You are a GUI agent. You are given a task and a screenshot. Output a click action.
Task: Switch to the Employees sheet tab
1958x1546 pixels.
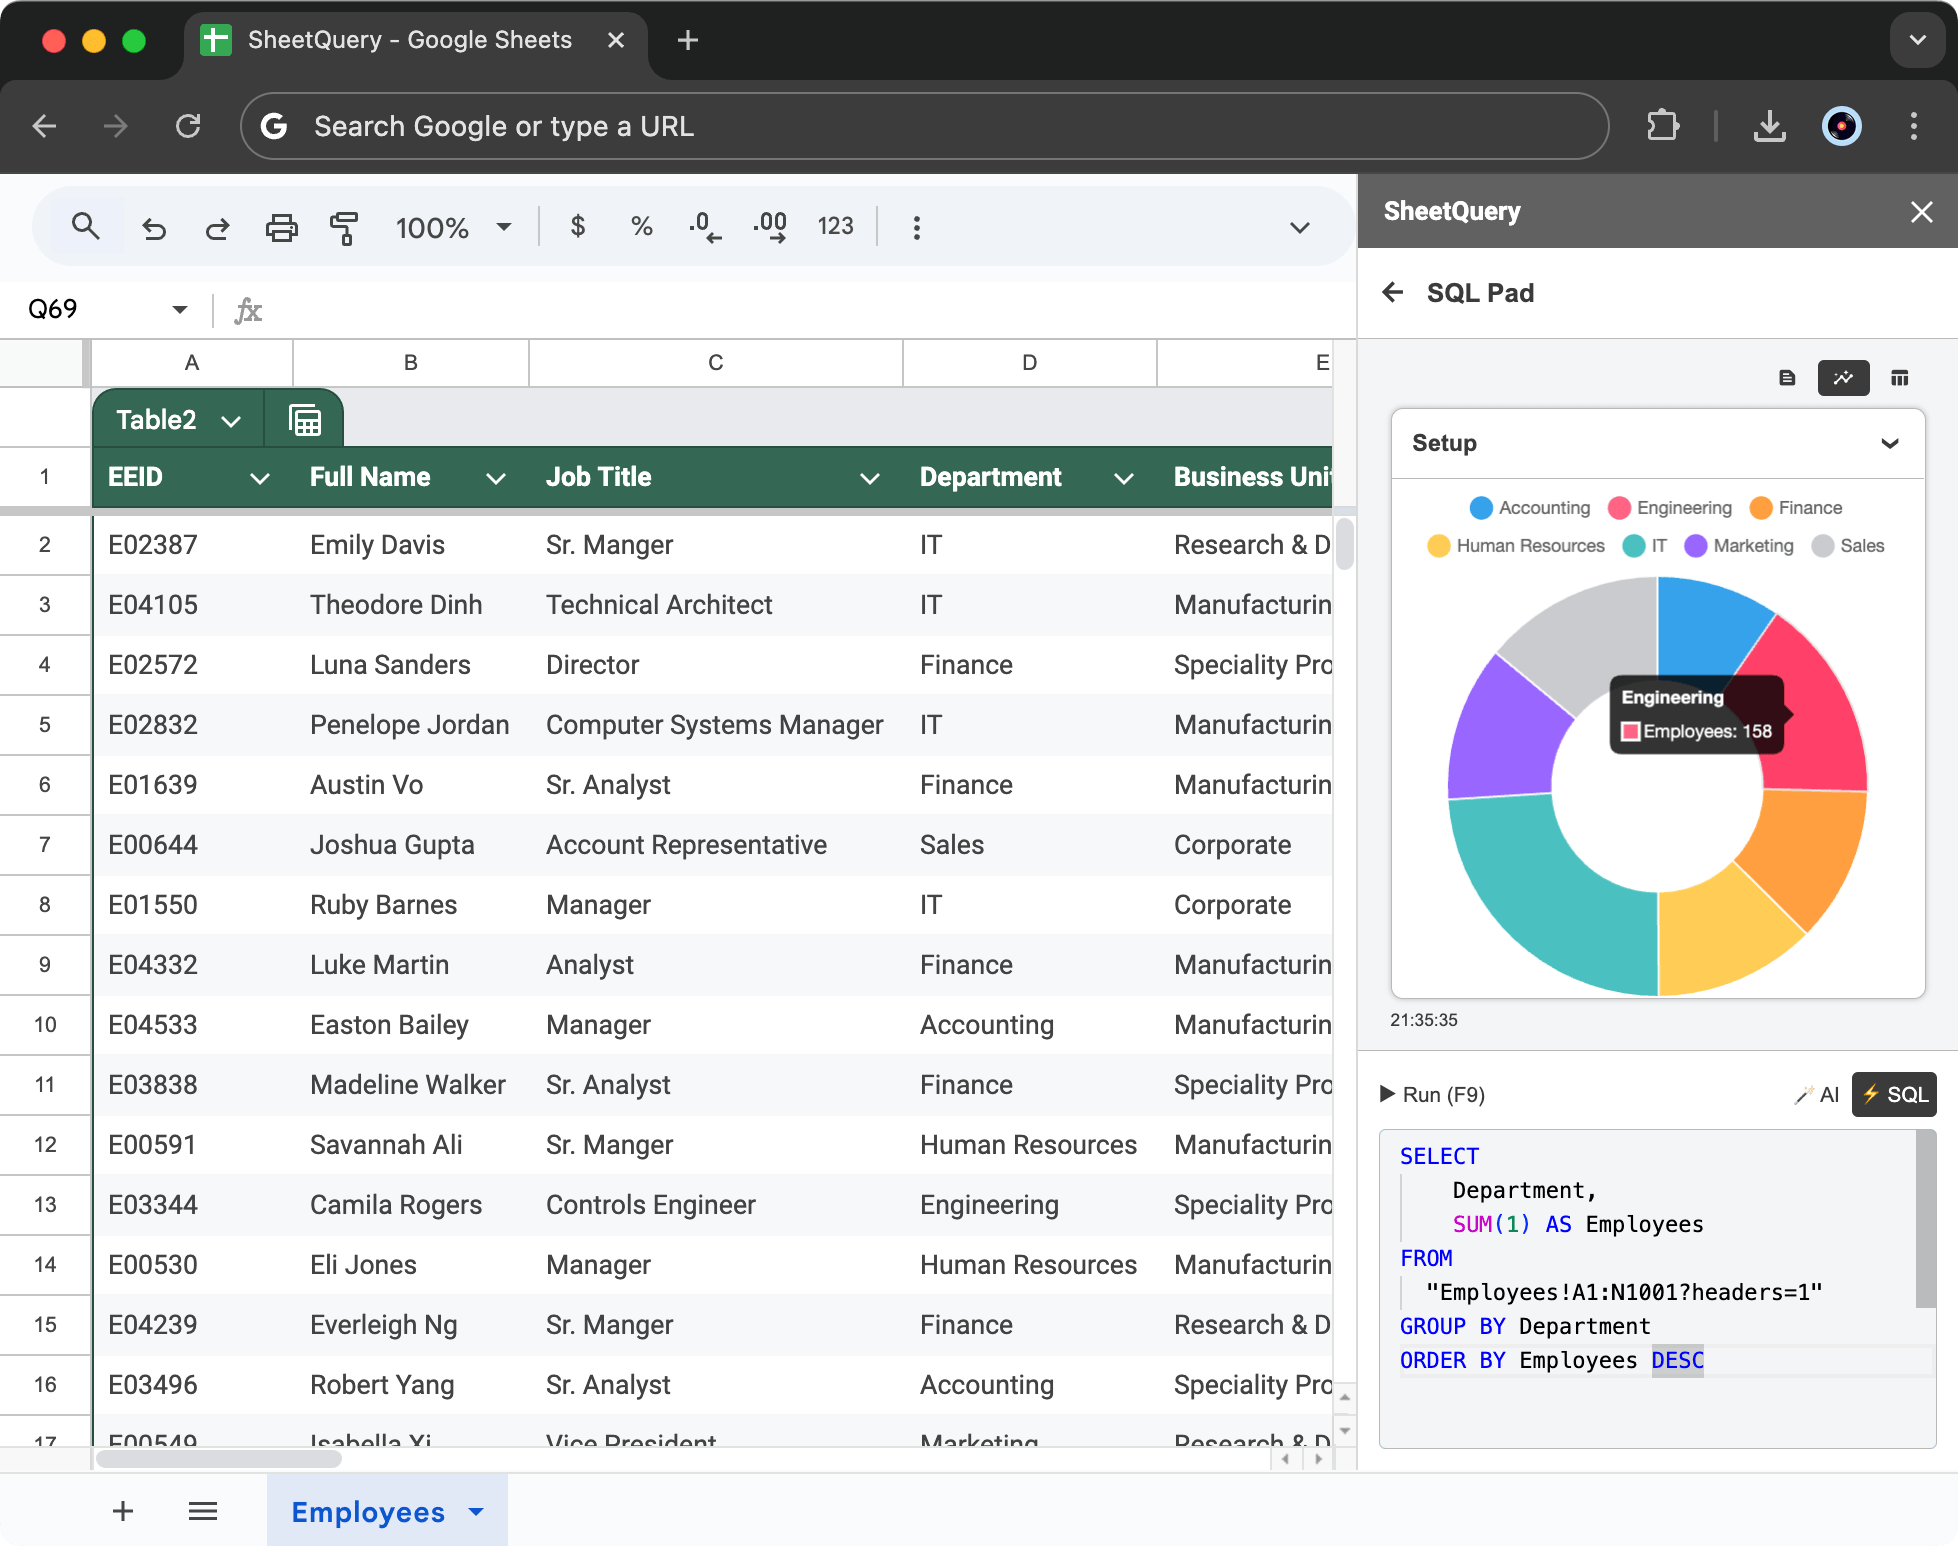click(x=368, y=1512)
